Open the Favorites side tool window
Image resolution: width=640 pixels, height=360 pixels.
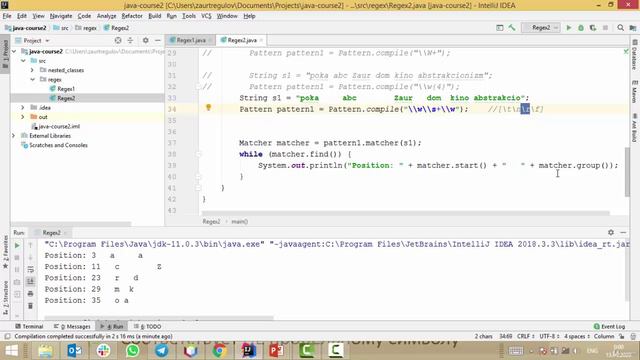tap(5, 252)
